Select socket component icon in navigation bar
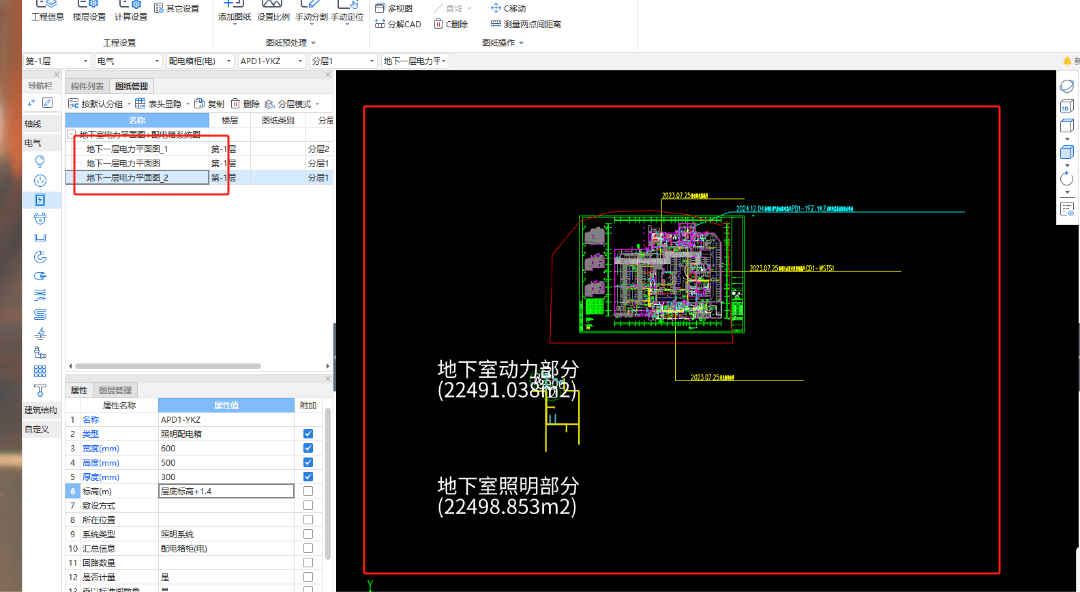The width and height of the screenshot is (1080, 592). [40, 181]
